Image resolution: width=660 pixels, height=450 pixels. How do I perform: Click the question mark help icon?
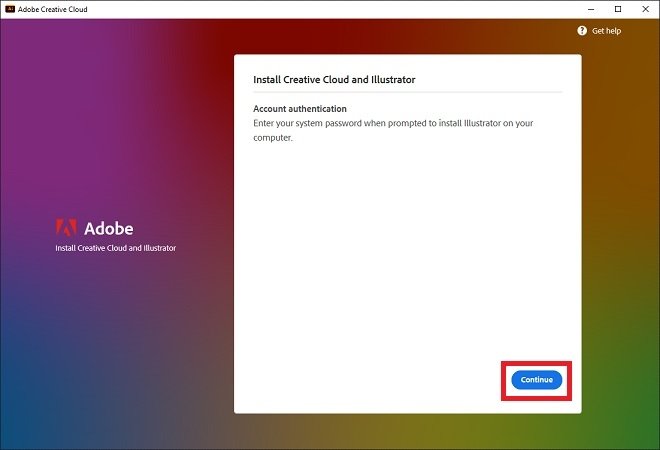582,31
